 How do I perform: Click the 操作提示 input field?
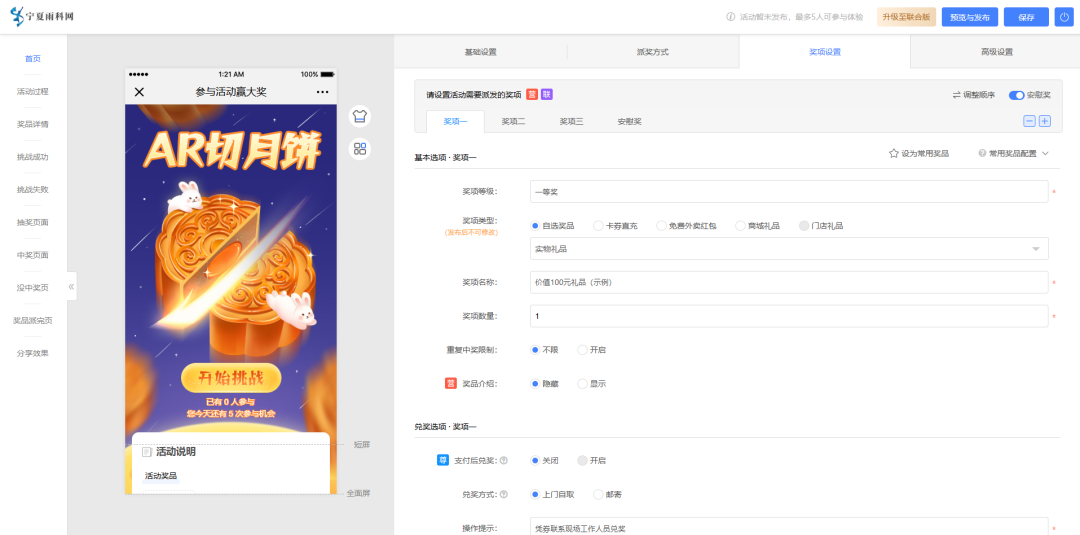click(789, 527)
